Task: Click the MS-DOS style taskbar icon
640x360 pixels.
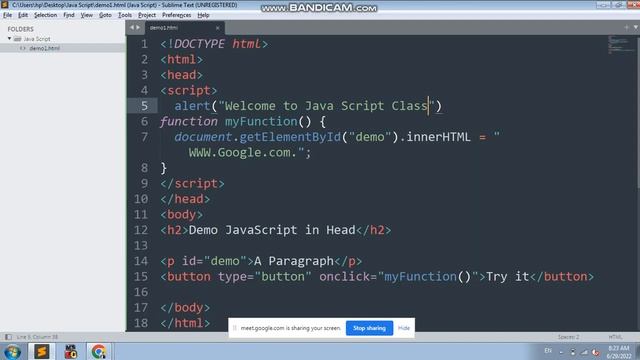Action: click(71, 351)
